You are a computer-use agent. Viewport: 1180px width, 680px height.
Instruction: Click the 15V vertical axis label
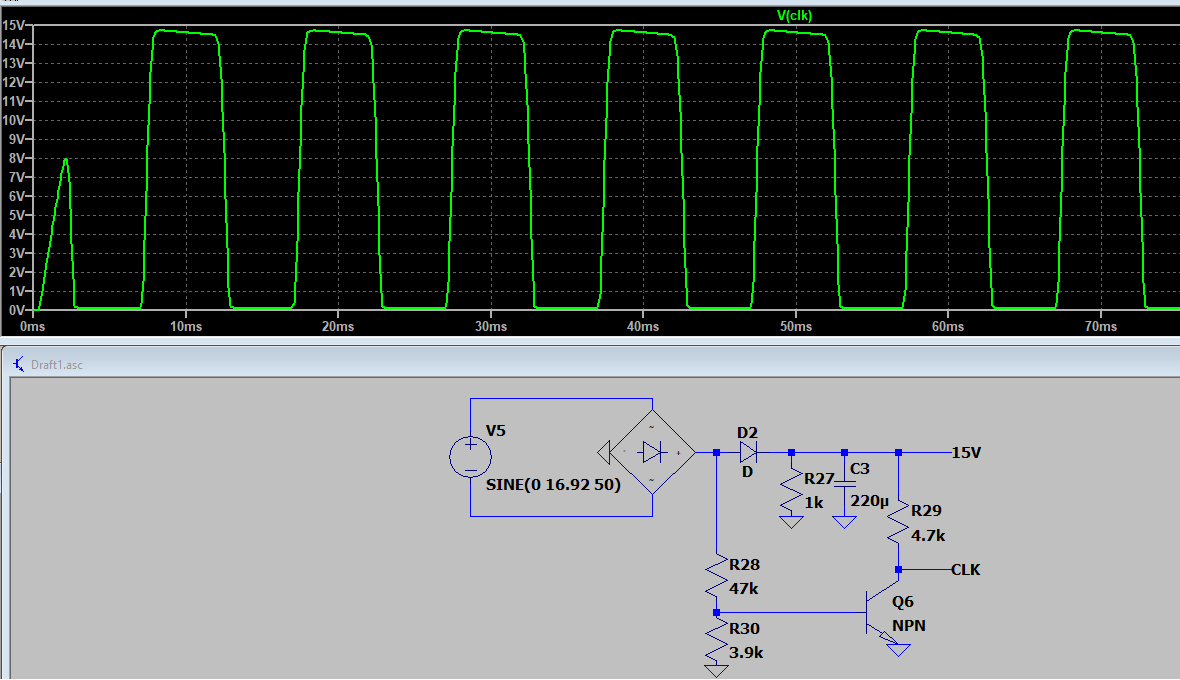pyautogui.click(x=13, y=26)
